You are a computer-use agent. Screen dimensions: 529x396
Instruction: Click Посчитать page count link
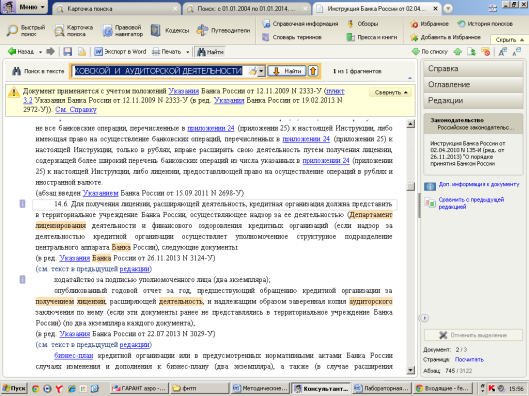[x=469, y=360]
